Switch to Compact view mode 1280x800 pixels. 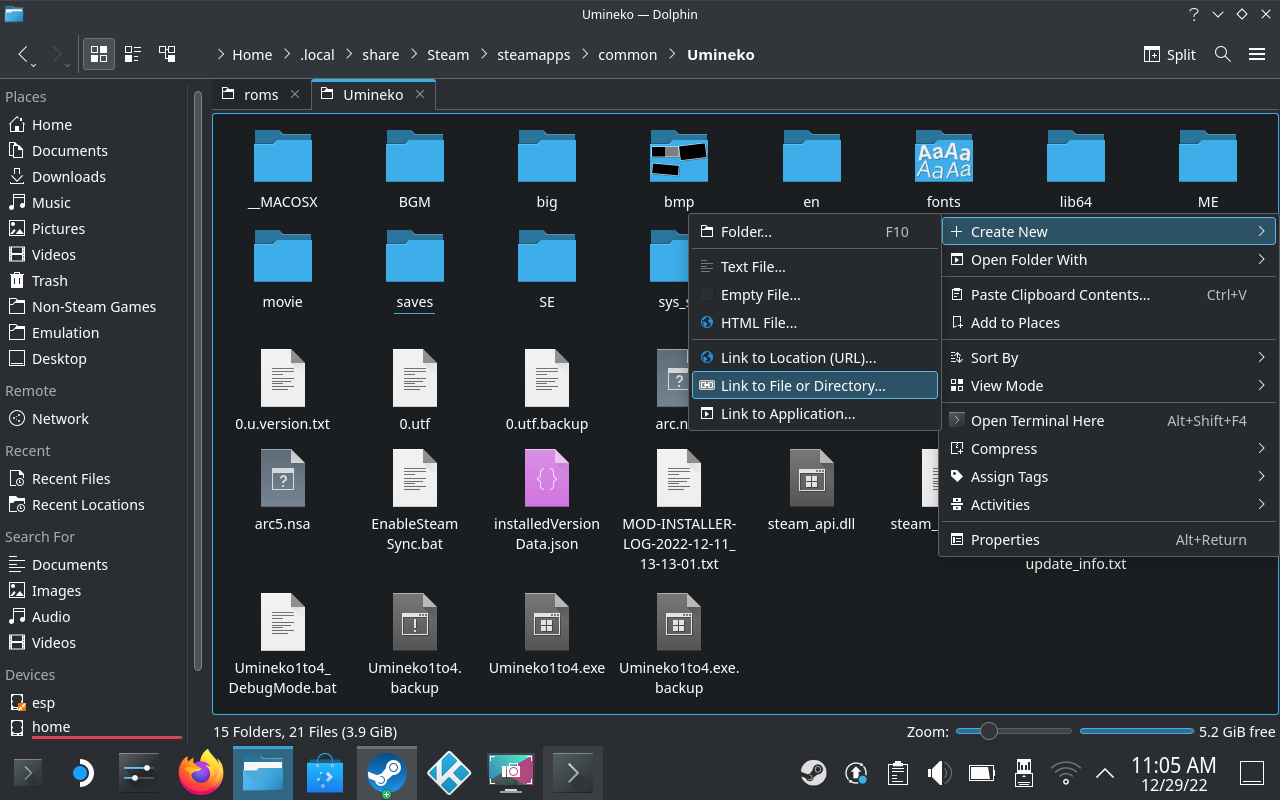point(132,54)
